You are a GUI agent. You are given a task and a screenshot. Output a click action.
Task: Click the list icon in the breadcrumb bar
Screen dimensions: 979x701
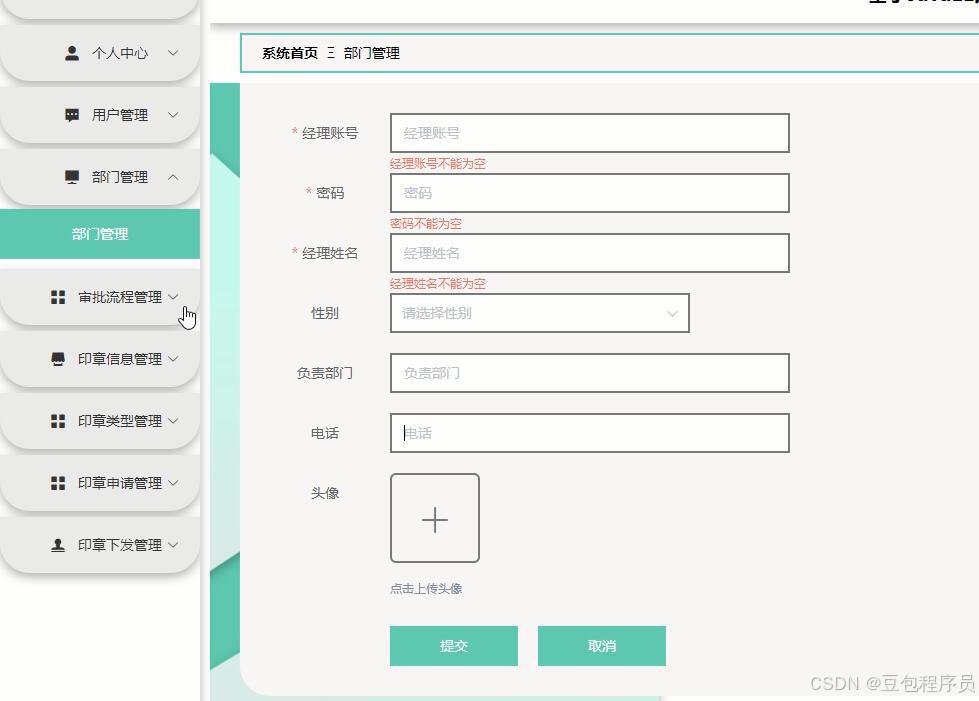coord(330,53)
